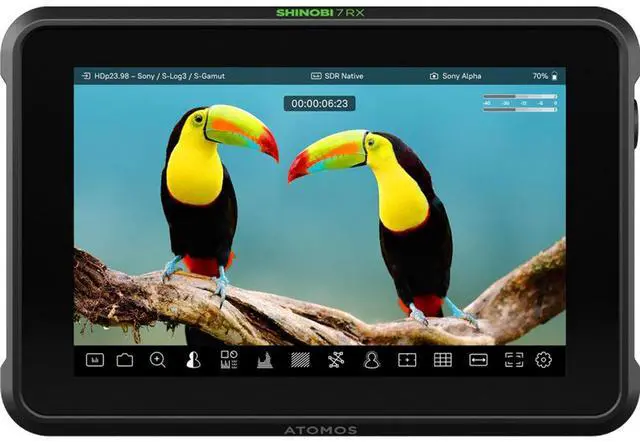This screenshot has width=640, height=442.
Task: Open the multi-scope analysis view icon
Action: [x=229, y=360]
